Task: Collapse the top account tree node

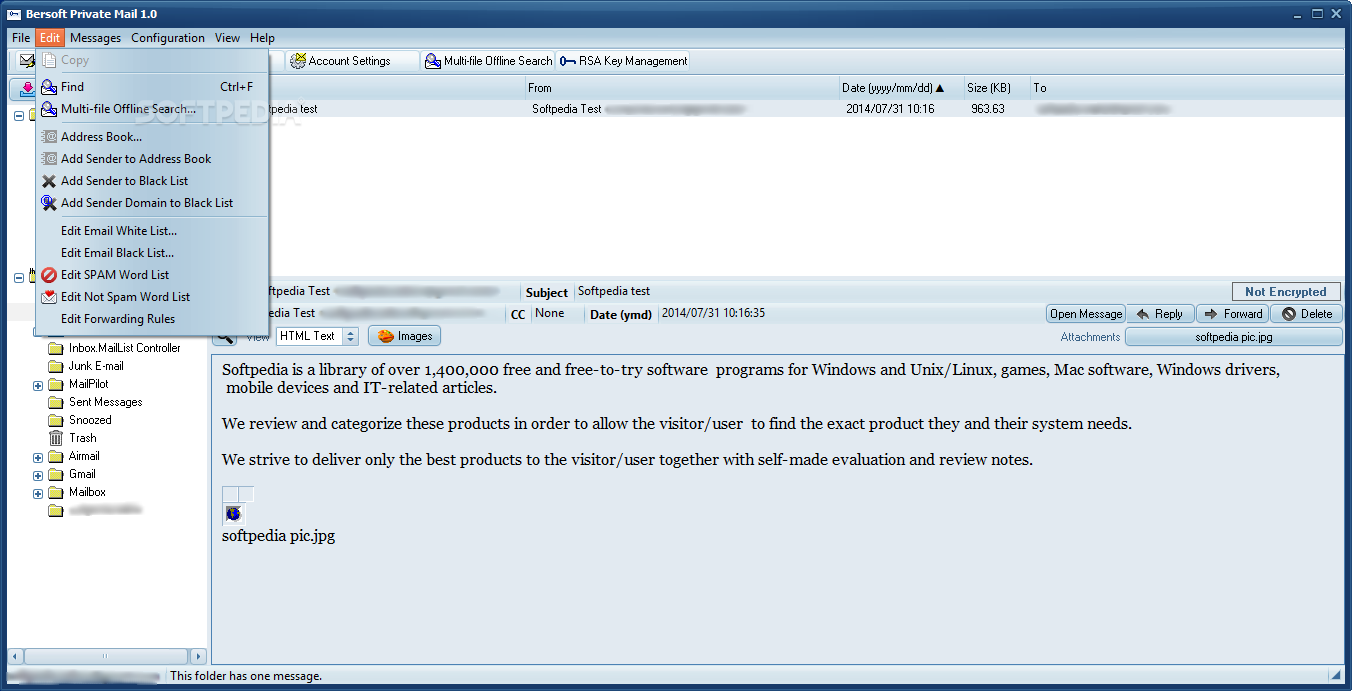Action: 19,116
